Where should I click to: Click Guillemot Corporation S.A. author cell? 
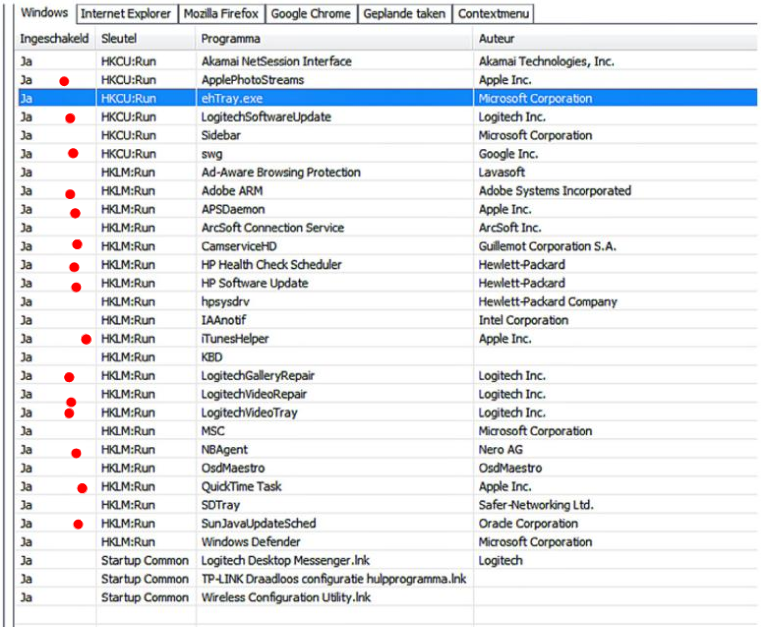click(547, 246)
